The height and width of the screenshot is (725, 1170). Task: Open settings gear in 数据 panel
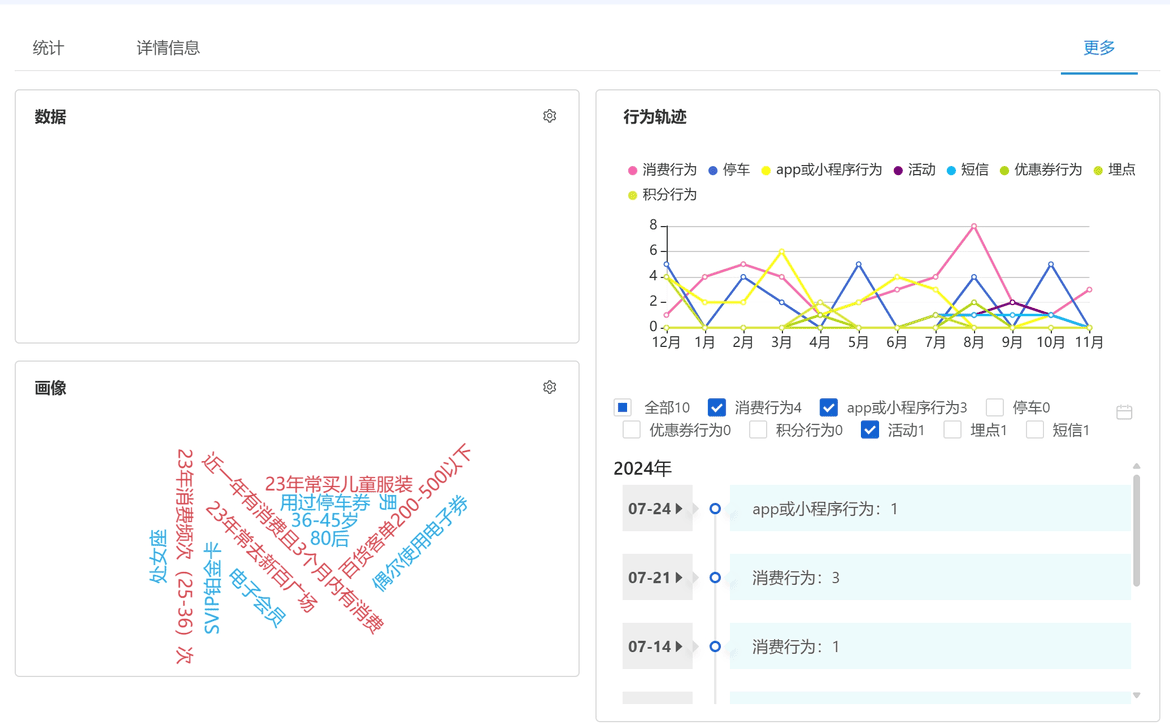(549, 116)
